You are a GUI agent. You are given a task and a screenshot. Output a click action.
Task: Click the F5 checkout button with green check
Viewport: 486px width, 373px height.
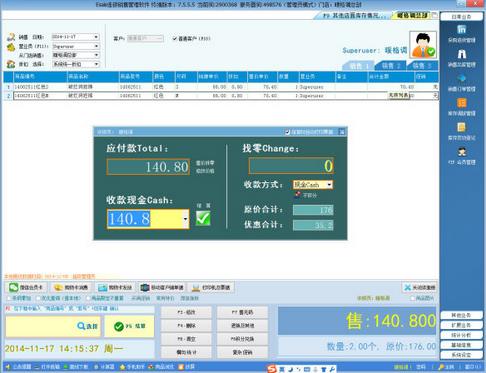tap(129, 326)
